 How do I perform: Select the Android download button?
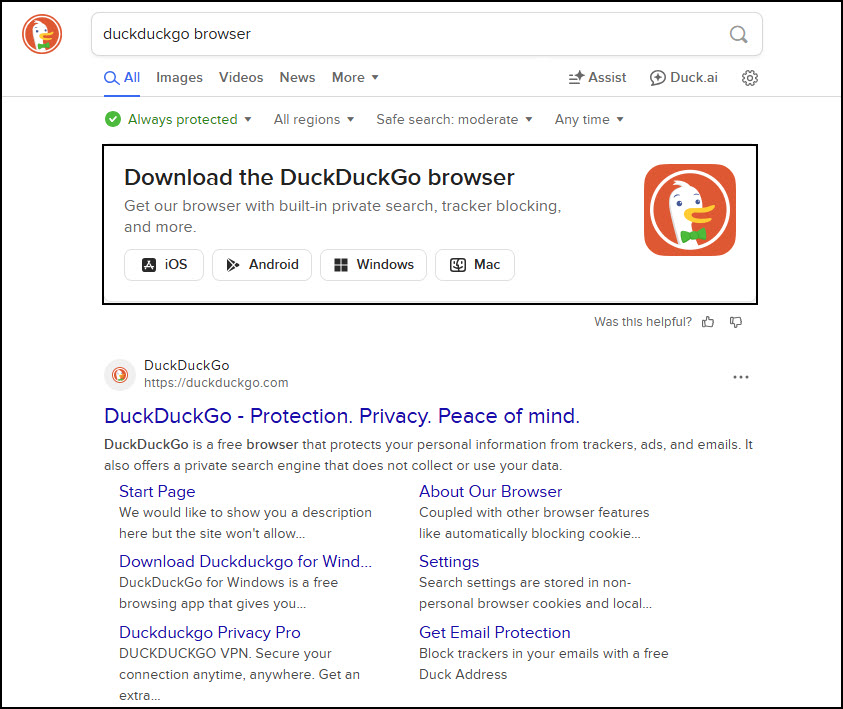[x=262, y=265]
